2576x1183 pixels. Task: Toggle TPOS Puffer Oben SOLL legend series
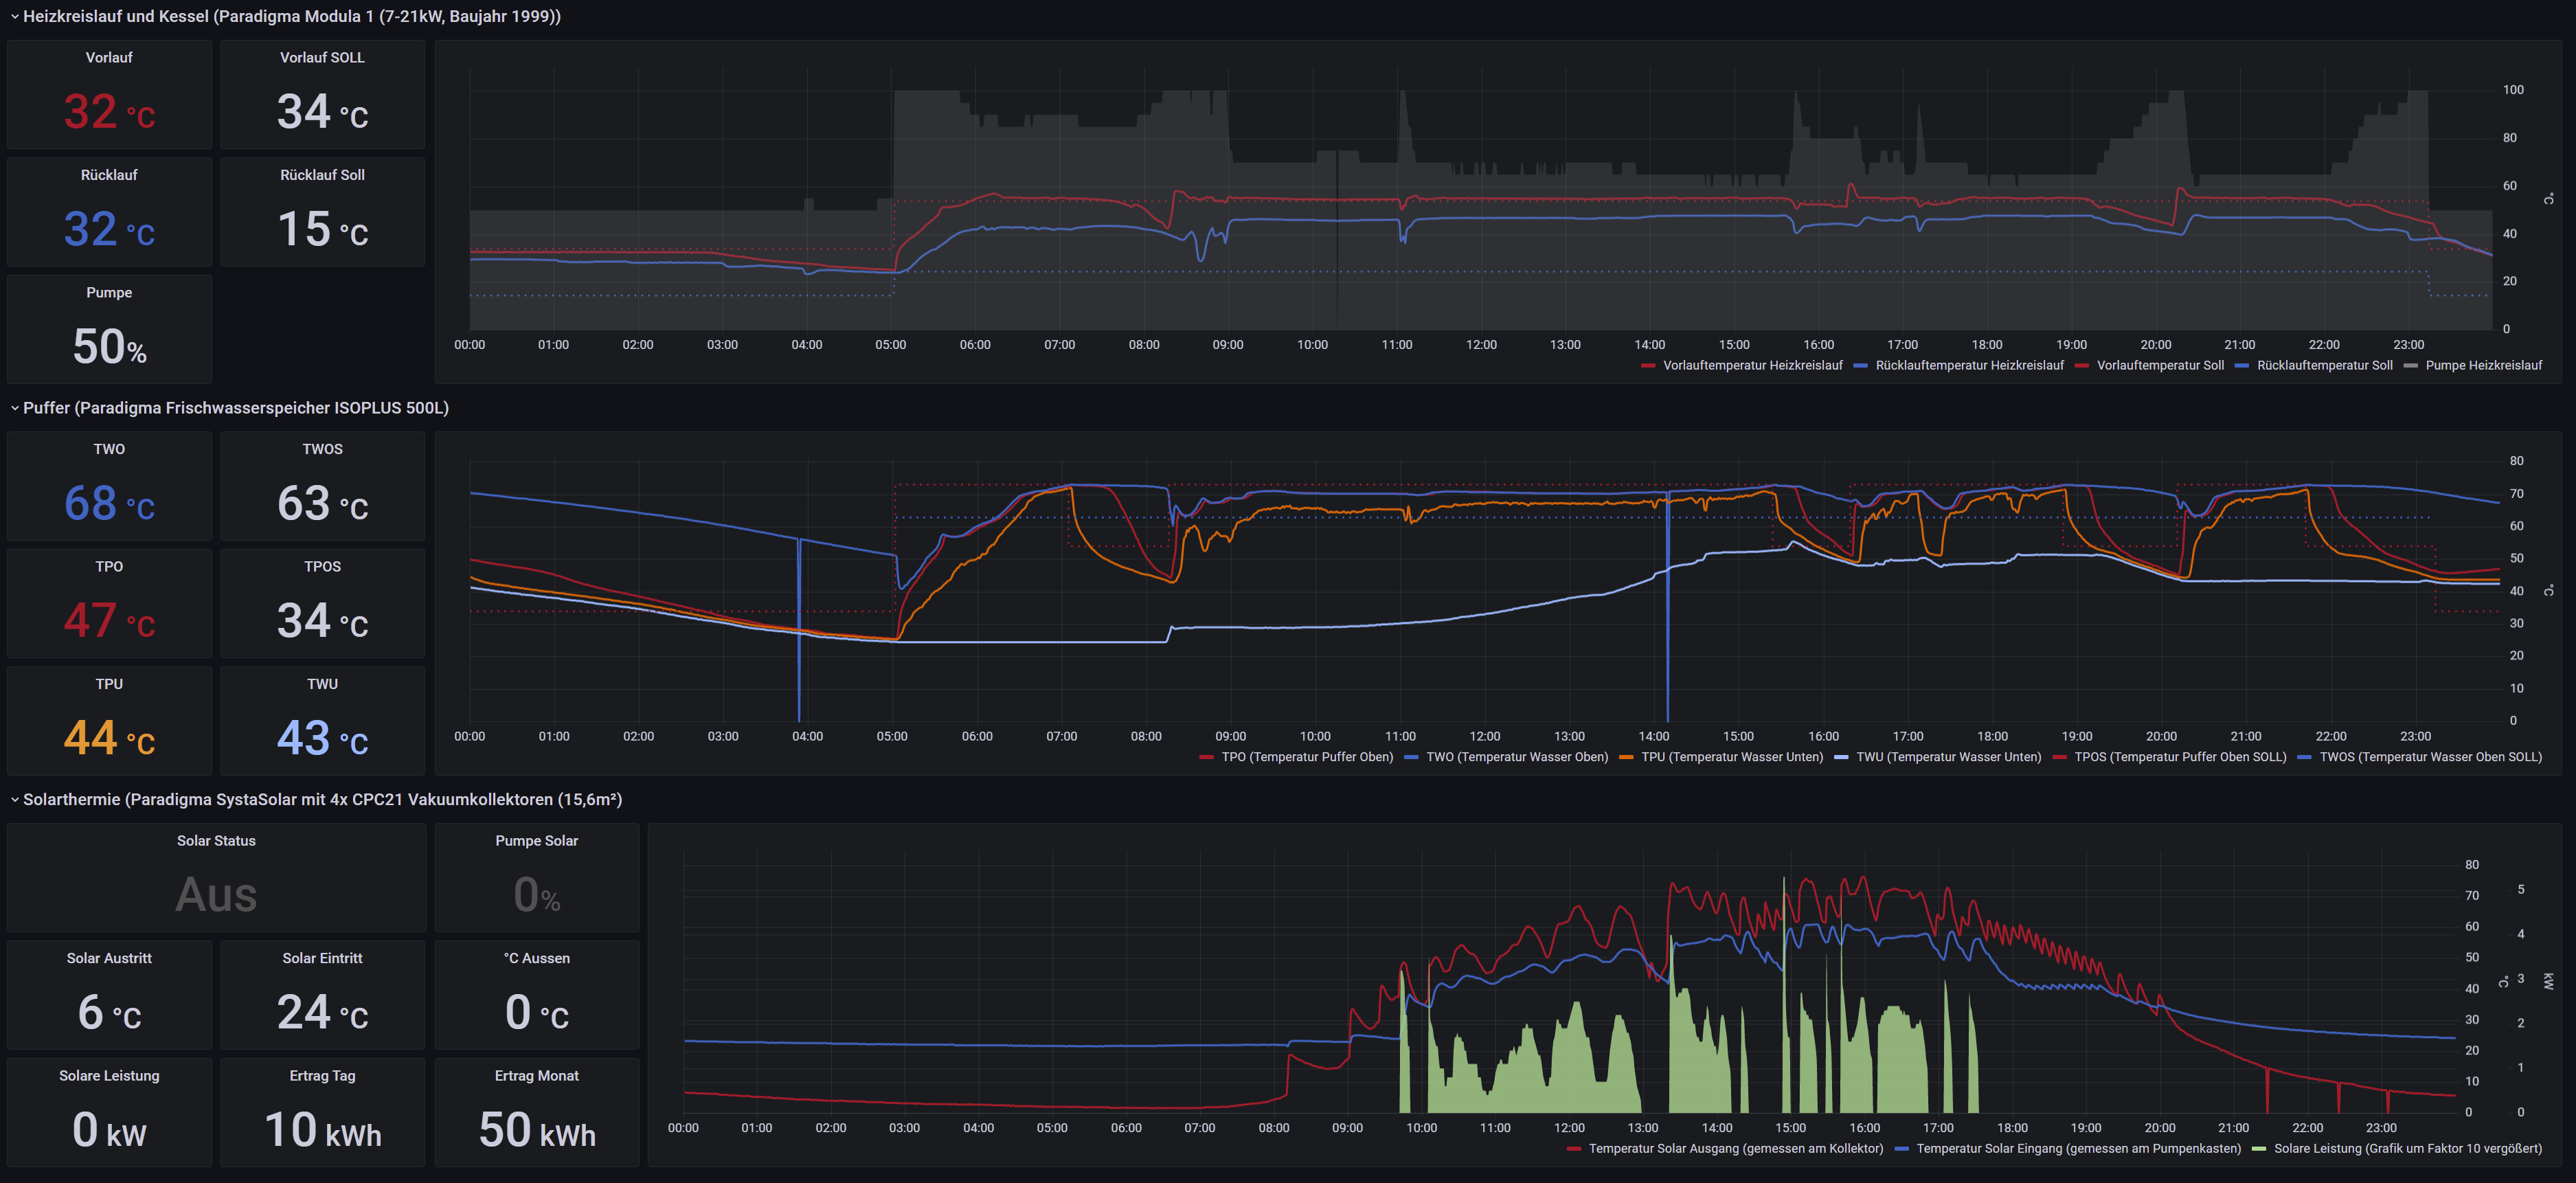point(2180,757)
